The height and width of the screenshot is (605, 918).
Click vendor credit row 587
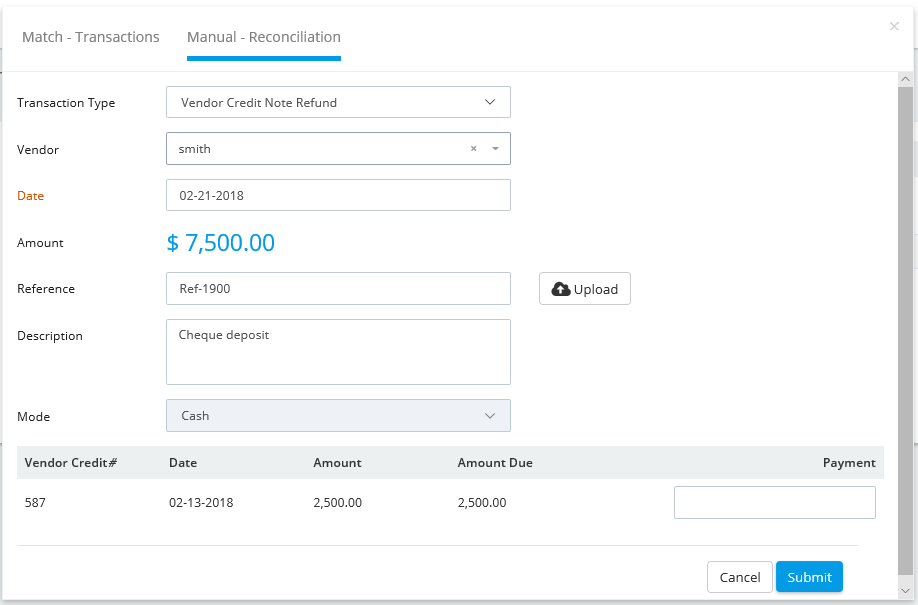point(450,503)
